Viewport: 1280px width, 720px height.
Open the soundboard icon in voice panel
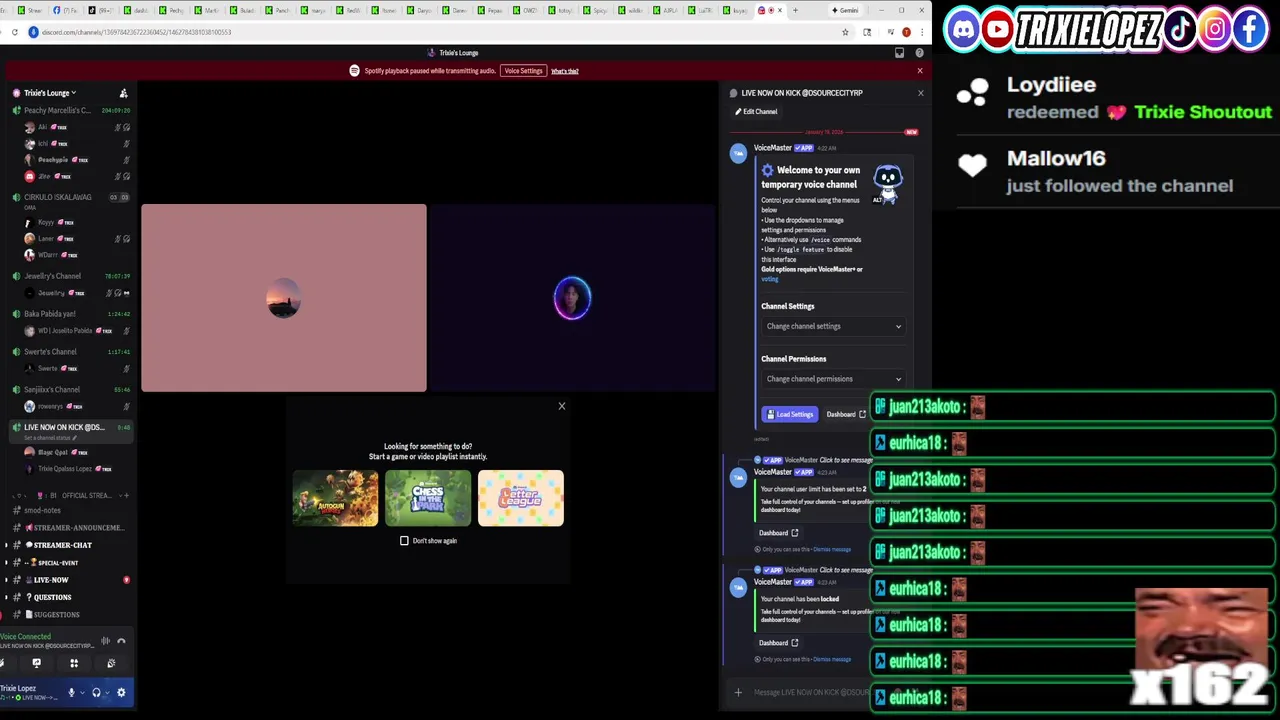click(111, 663)
